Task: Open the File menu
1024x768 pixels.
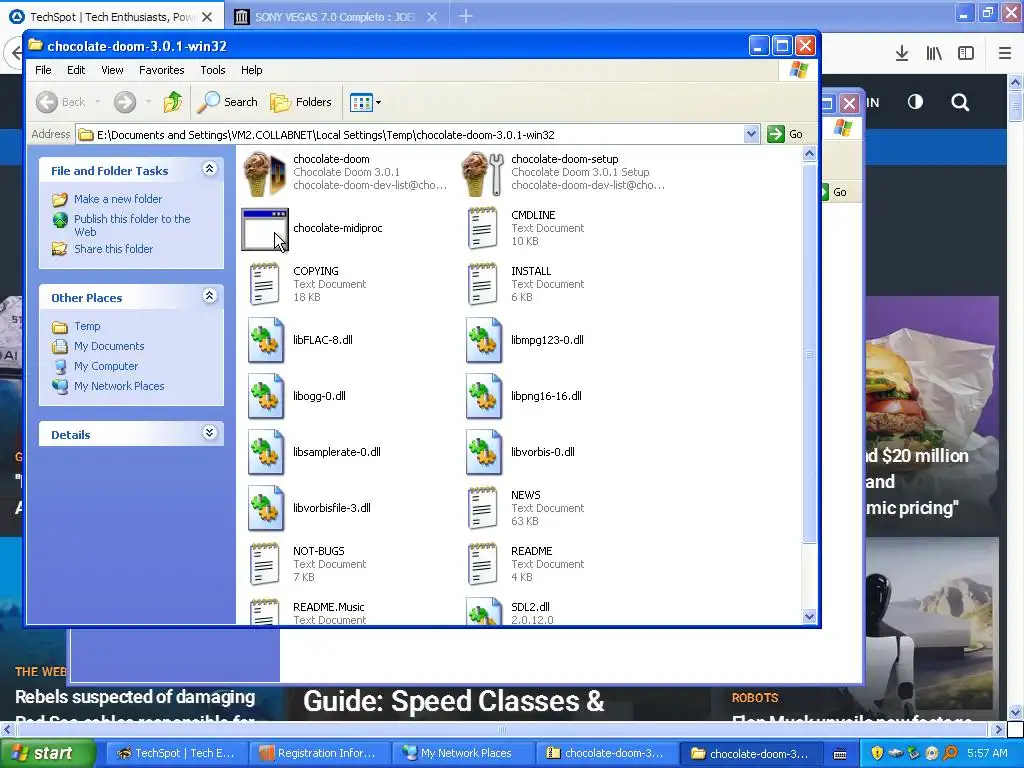Action: (43, 70)
